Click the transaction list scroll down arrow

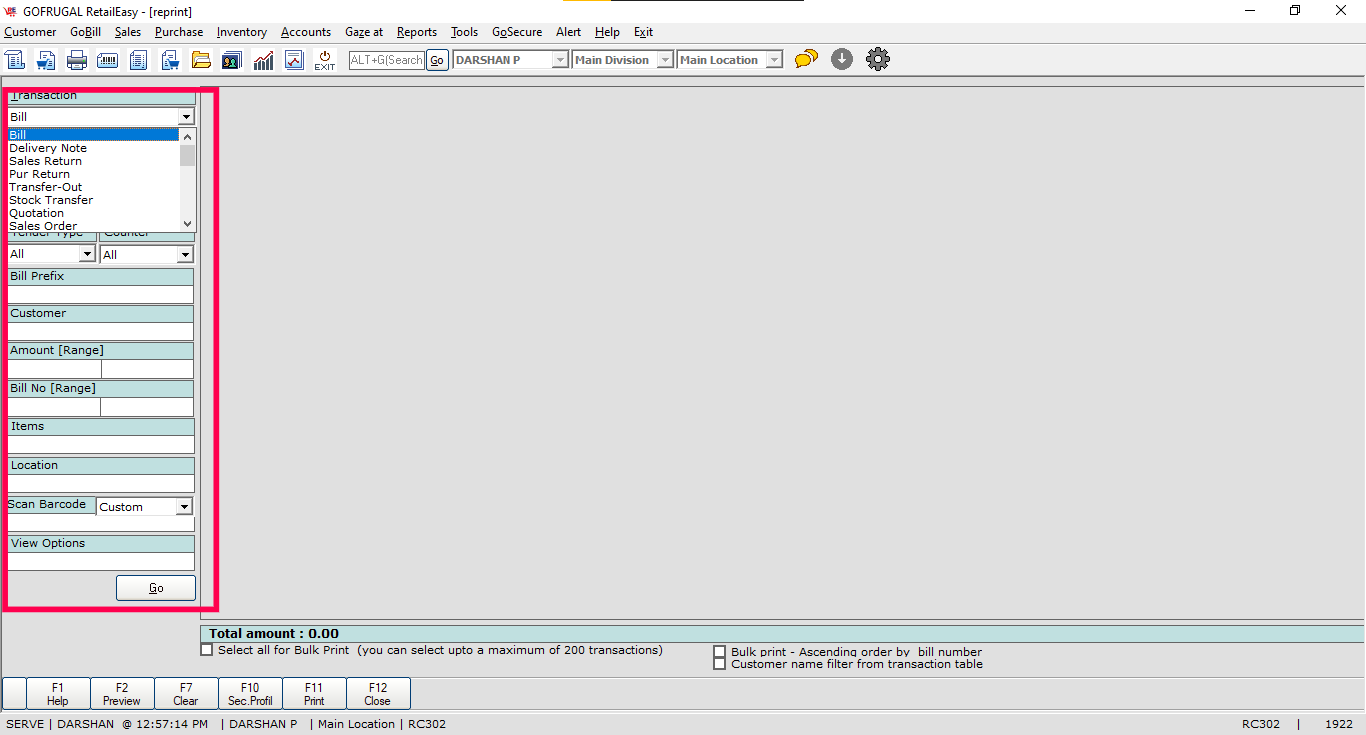tap(187, 224)
